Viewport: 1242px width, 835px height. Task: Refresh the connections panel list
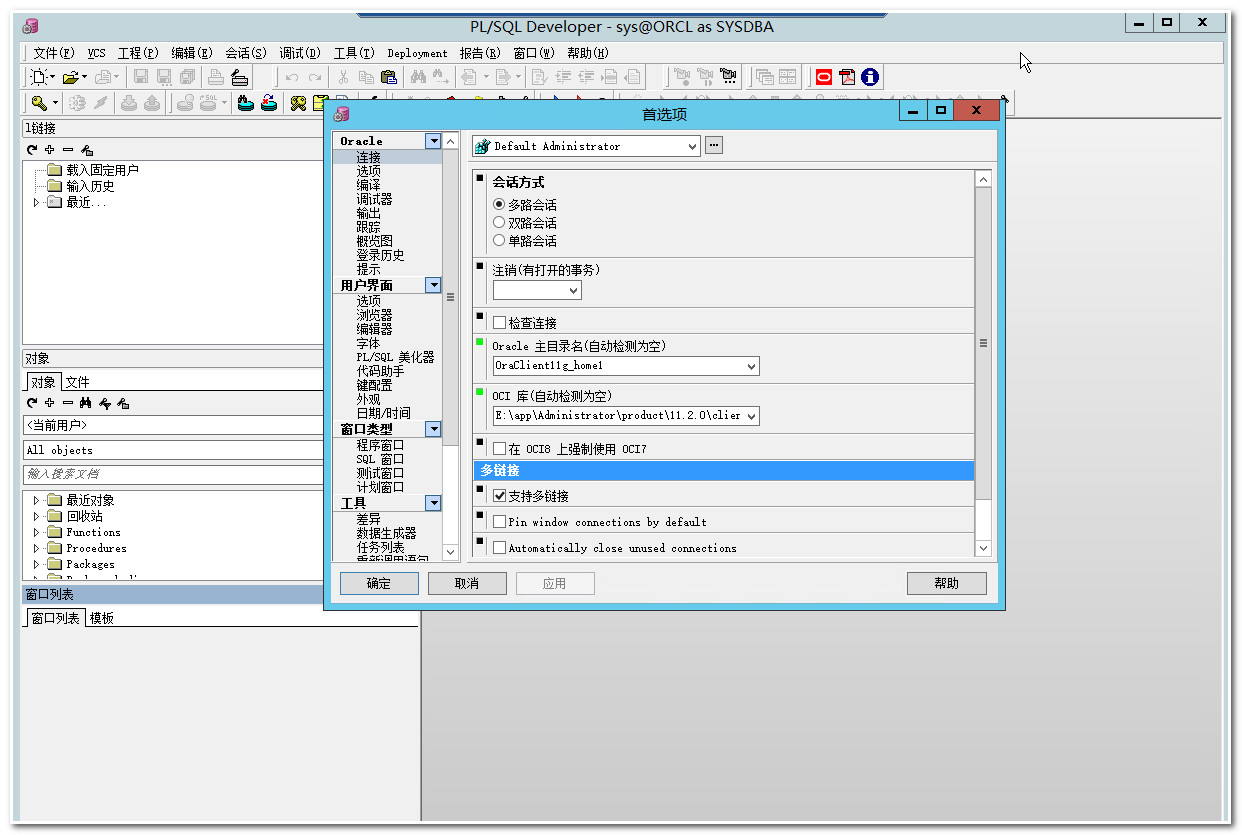(32, 150)
